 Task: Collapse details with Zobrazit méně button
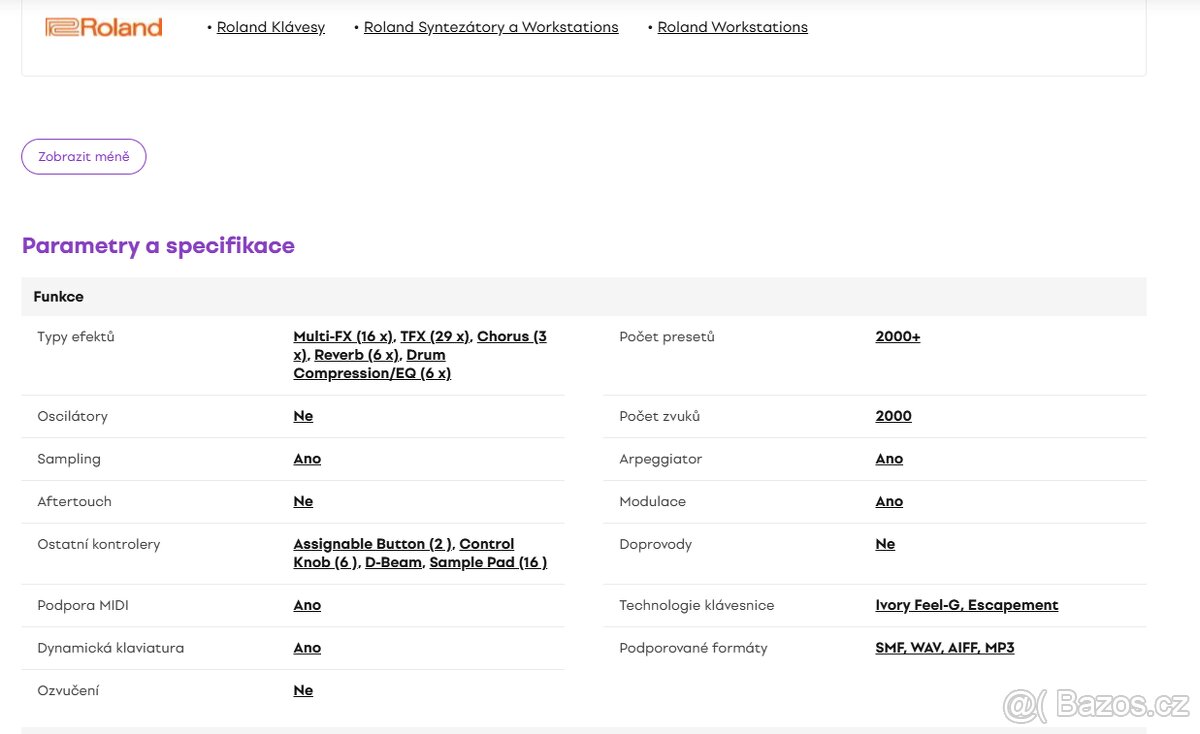click(x=84, y=157)
